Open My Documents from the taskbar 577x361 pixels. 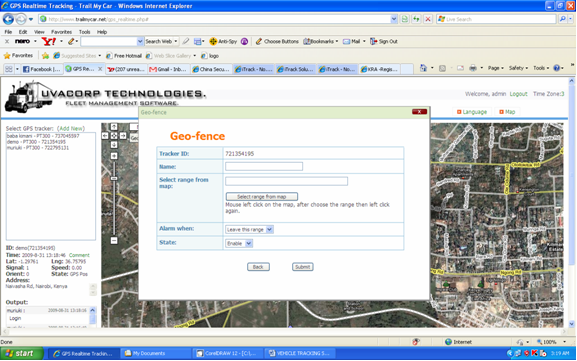tap(156, 353)
